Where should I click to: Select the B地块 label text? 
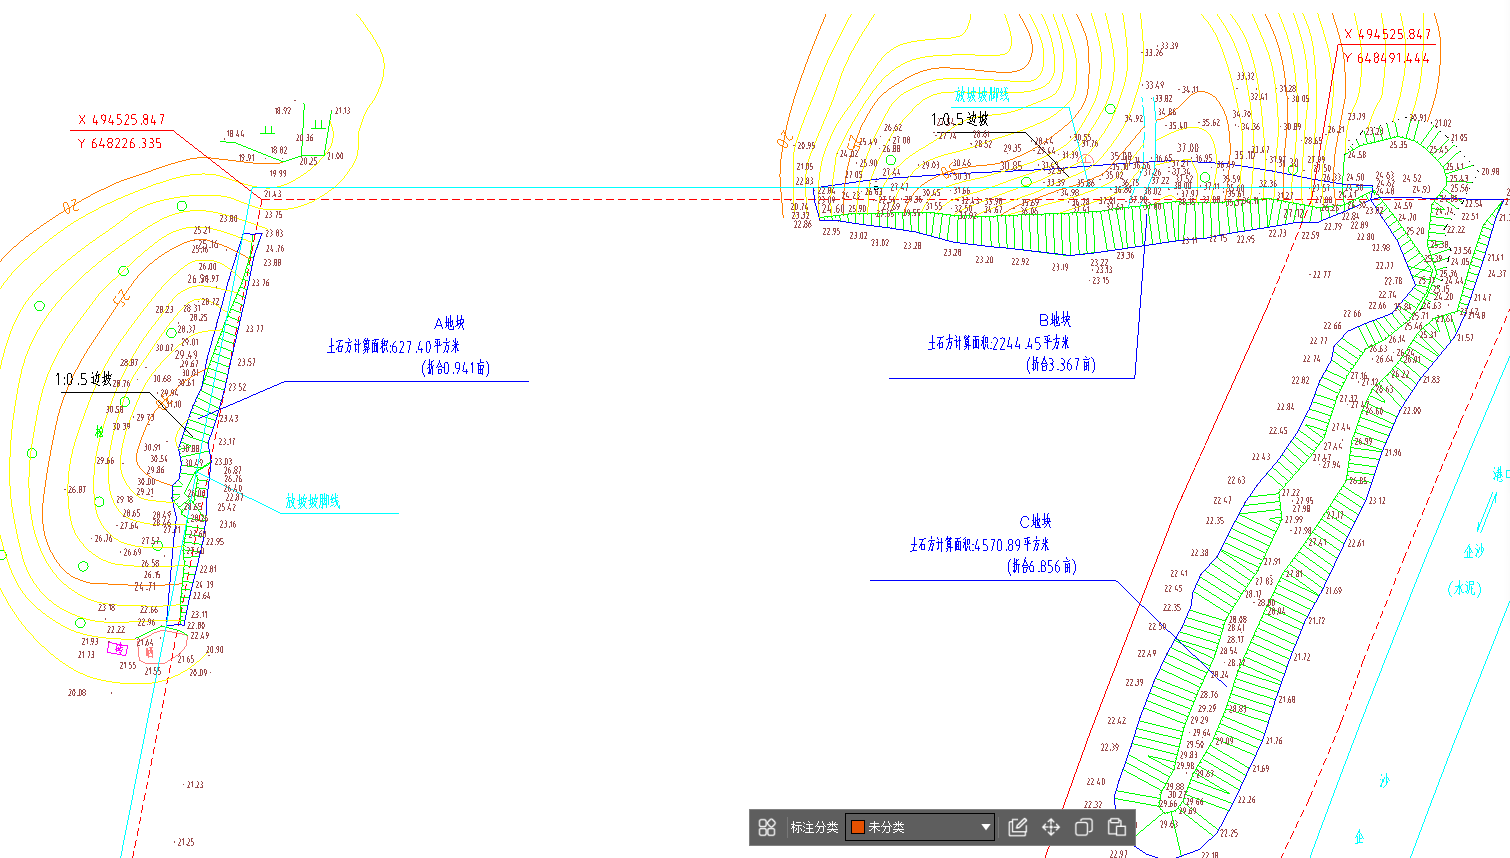[1055, 320]
